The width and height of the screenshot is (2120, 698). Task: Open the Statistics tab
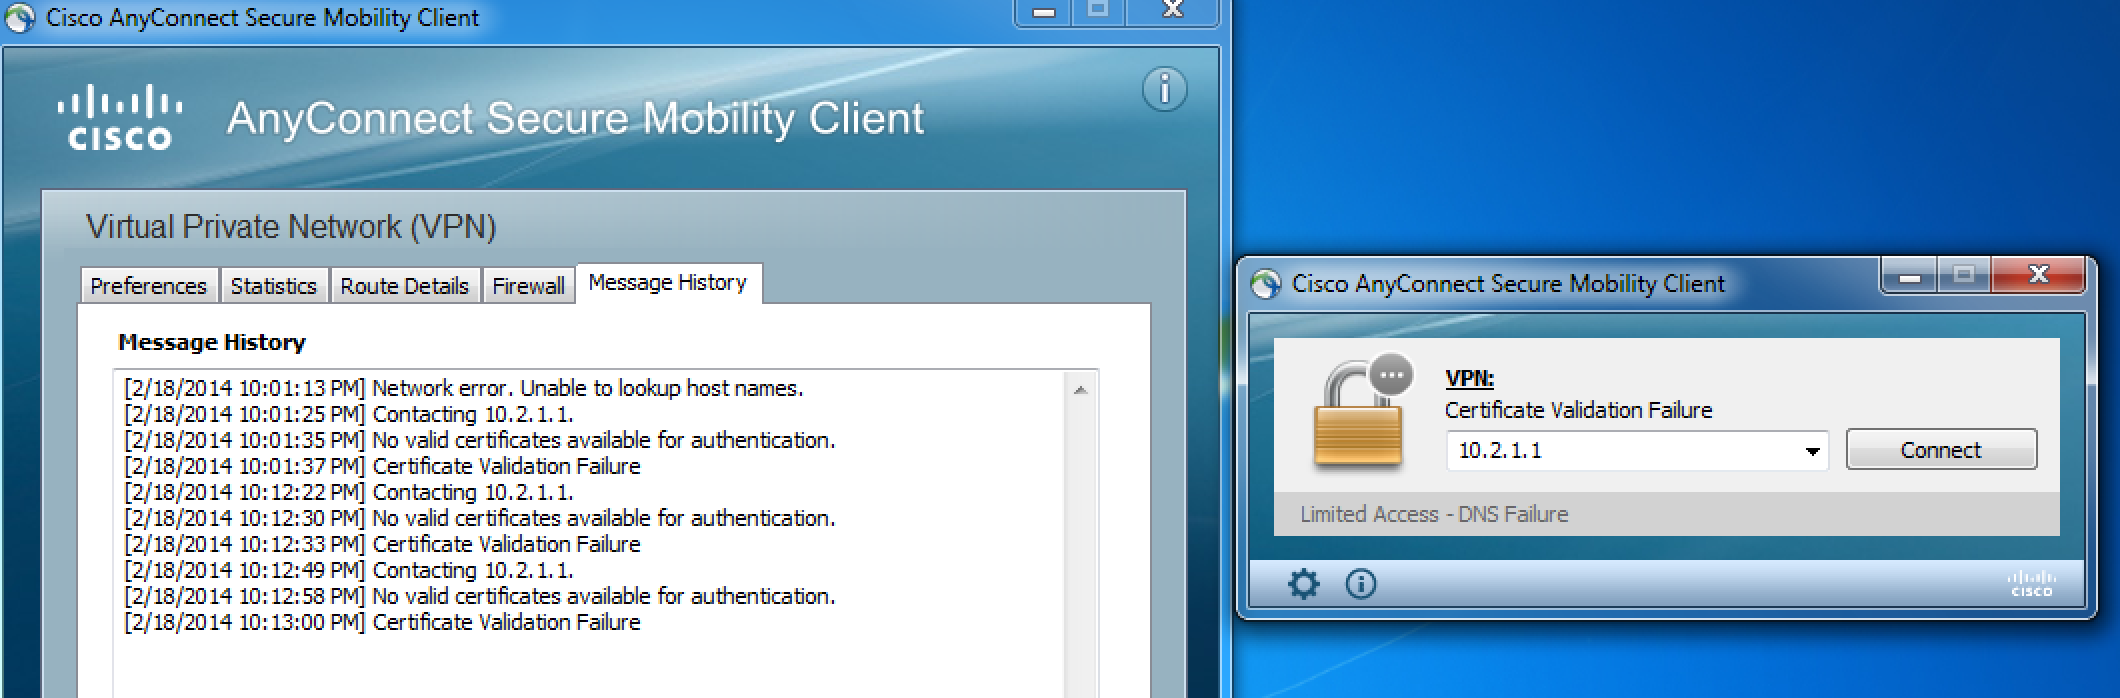click(x=273, y=286)
